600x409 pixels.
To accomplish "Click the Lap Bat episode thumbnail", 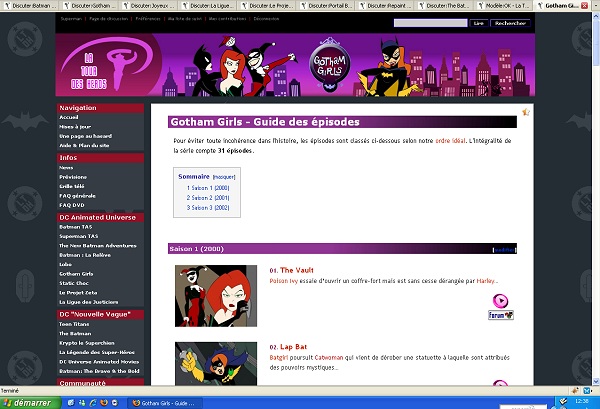I will click(x=216, y=363).
